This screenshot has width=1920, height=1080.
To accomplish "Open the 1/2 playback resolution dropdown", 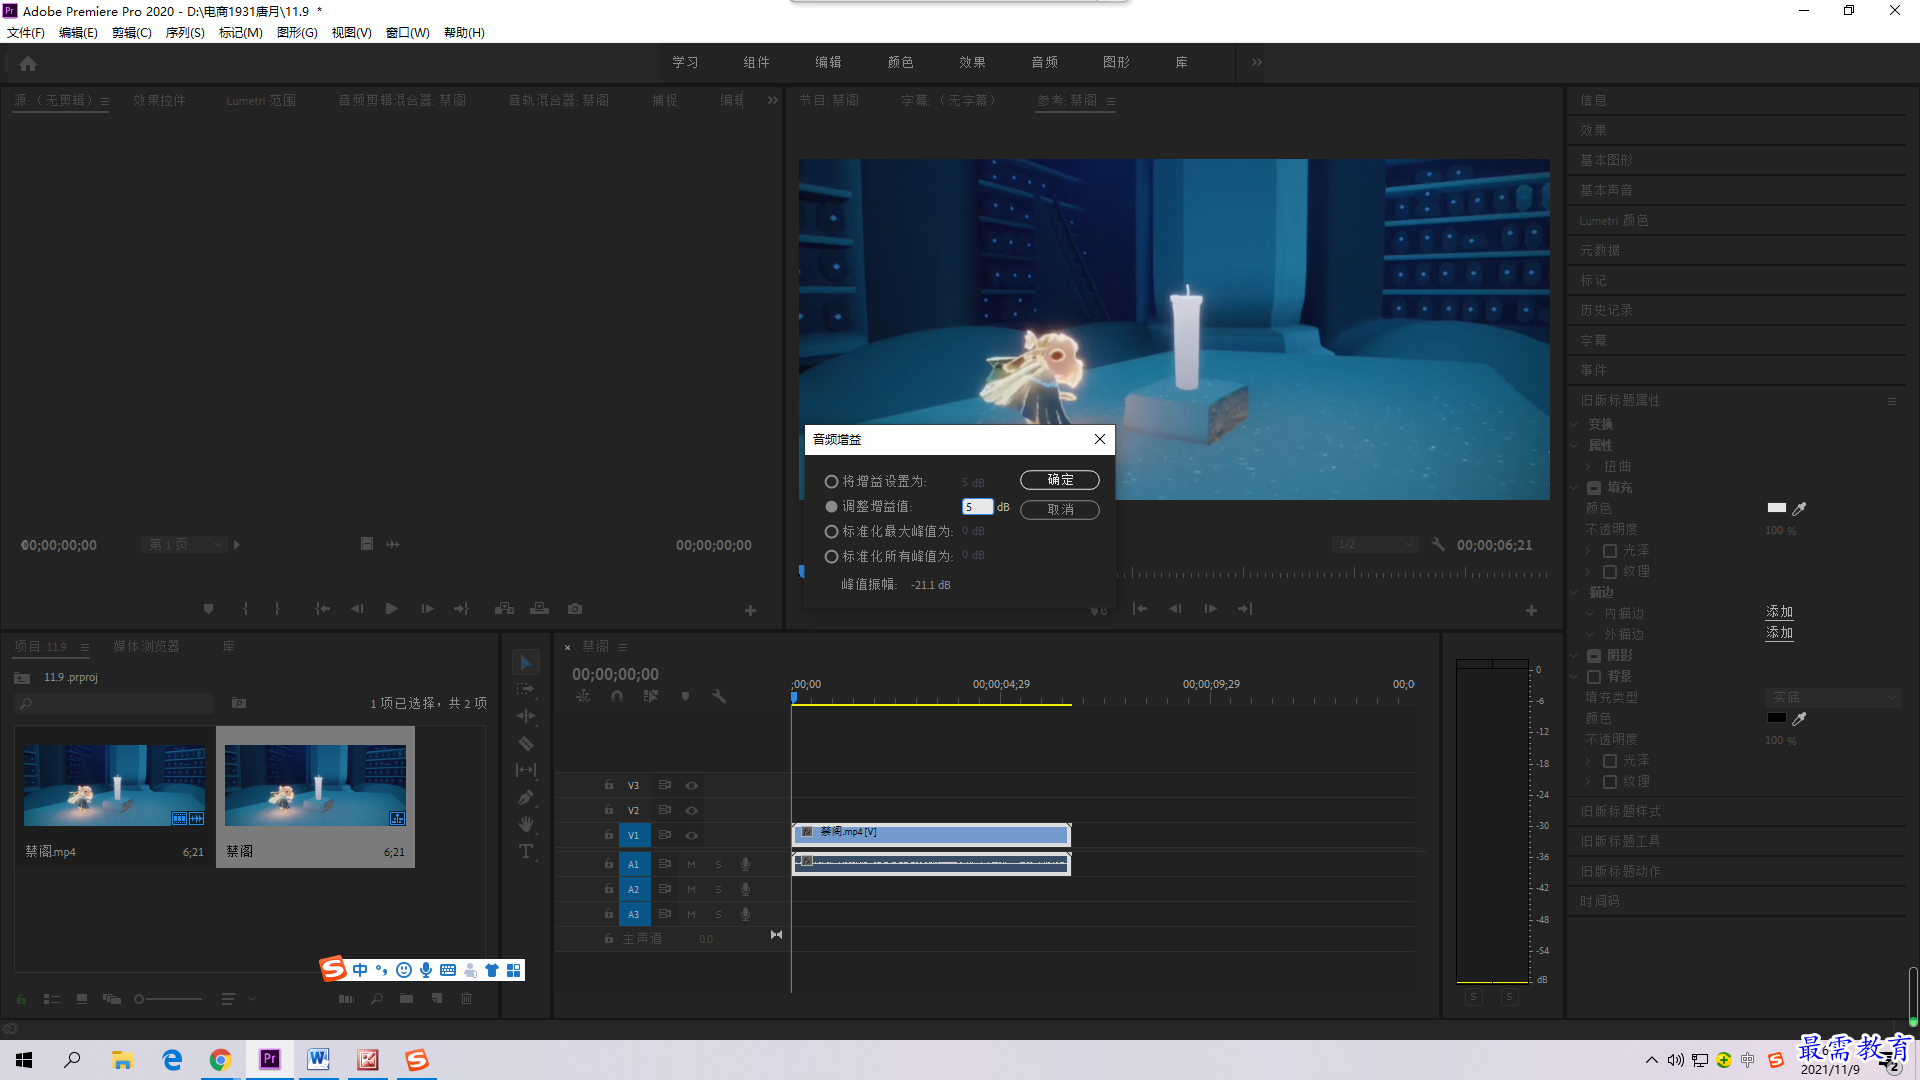I will (1375, 544).
